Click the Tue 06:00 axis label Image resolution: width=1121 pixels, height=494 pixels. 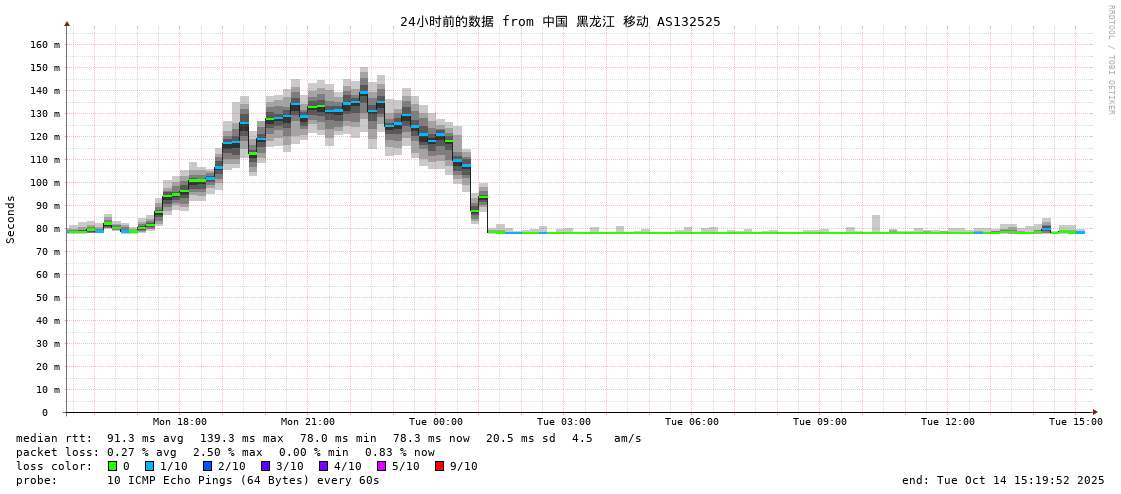click(692, 422)
